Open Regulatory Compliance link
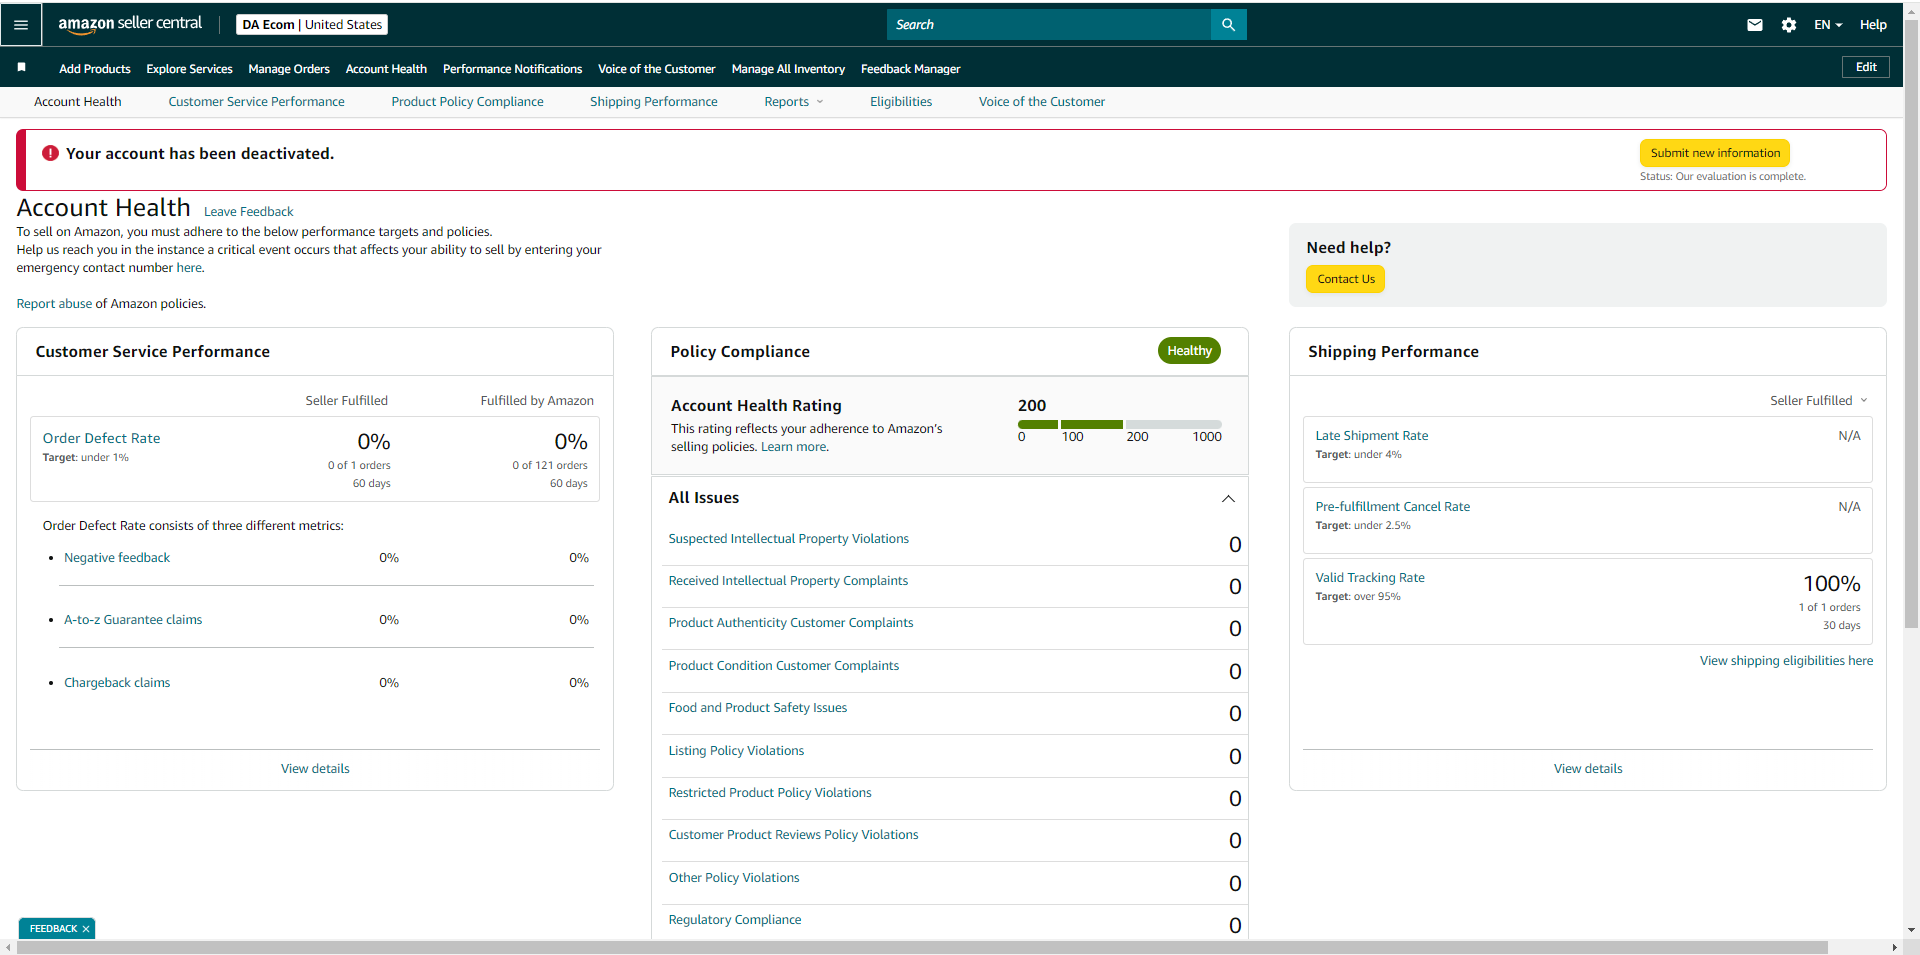This screenshot has width=1920, height=955. point(735,920)
